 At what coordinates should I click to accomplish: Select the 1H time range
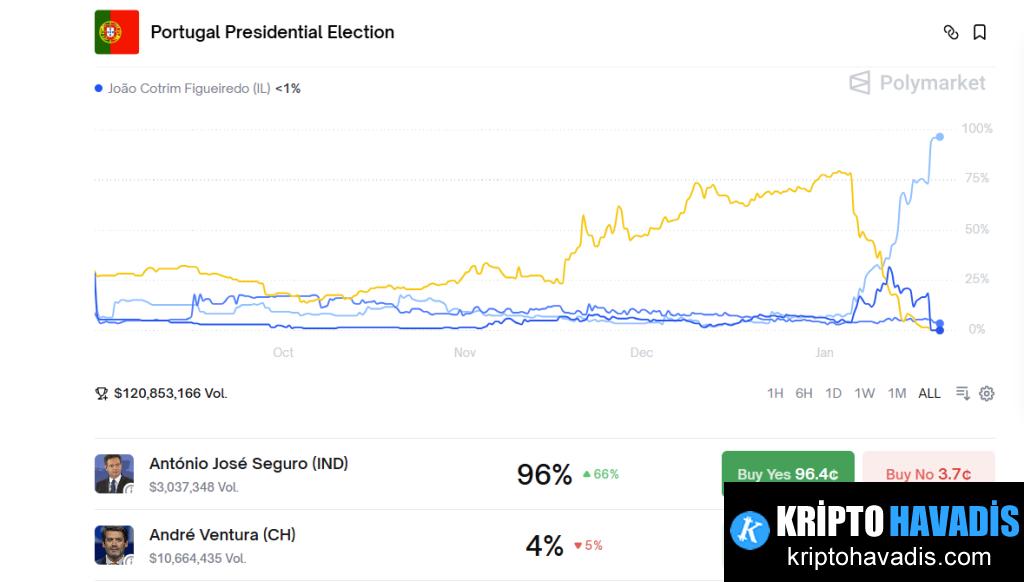(x=775, y=393)
